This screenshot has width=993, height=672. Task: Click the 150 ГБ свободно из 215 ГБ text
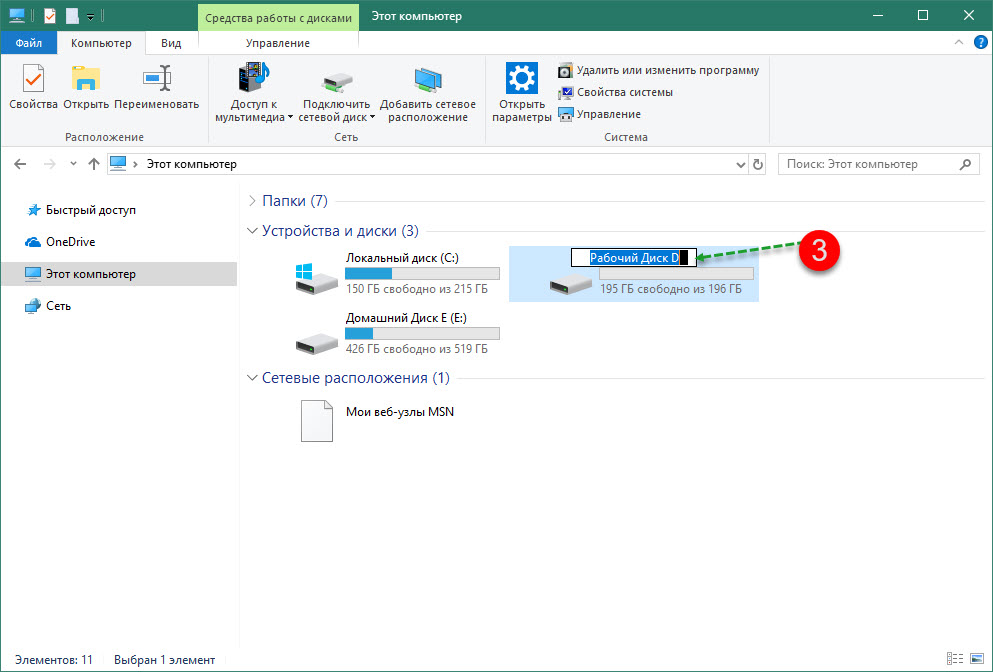click(417, 289)
